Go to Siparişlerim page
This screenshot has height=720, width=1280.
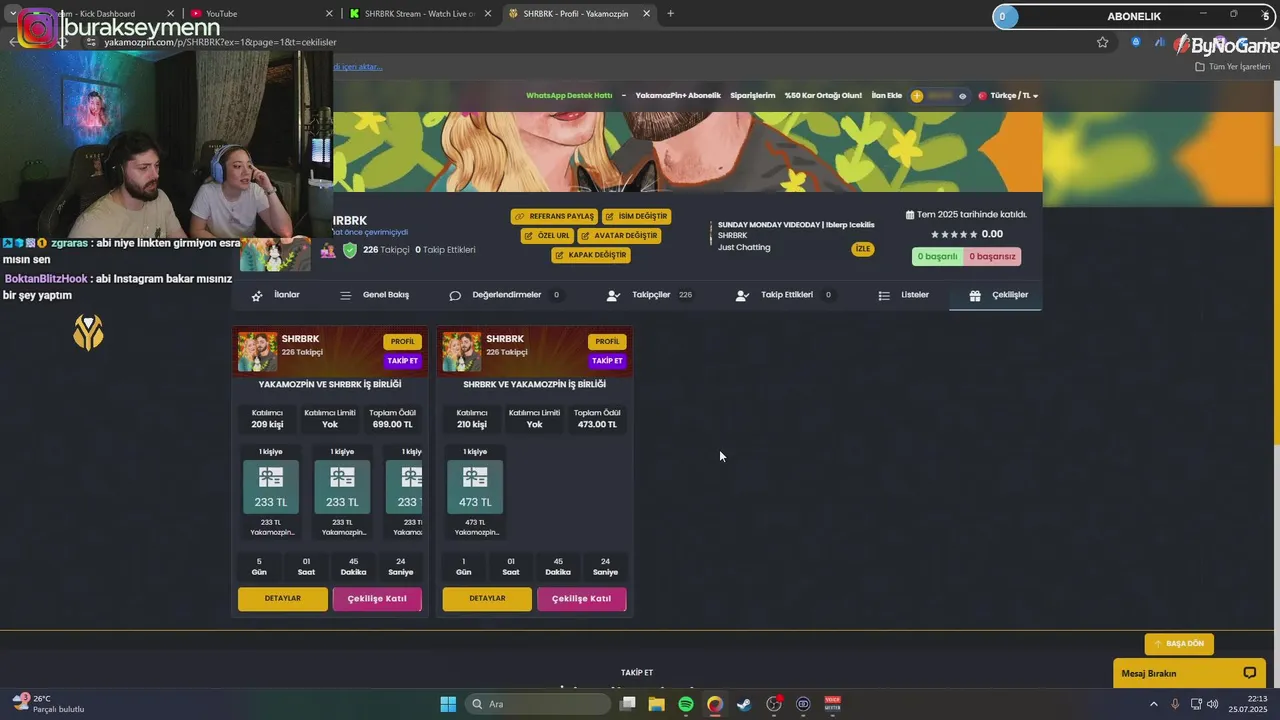pyautogui.click(x=753, y=96)
